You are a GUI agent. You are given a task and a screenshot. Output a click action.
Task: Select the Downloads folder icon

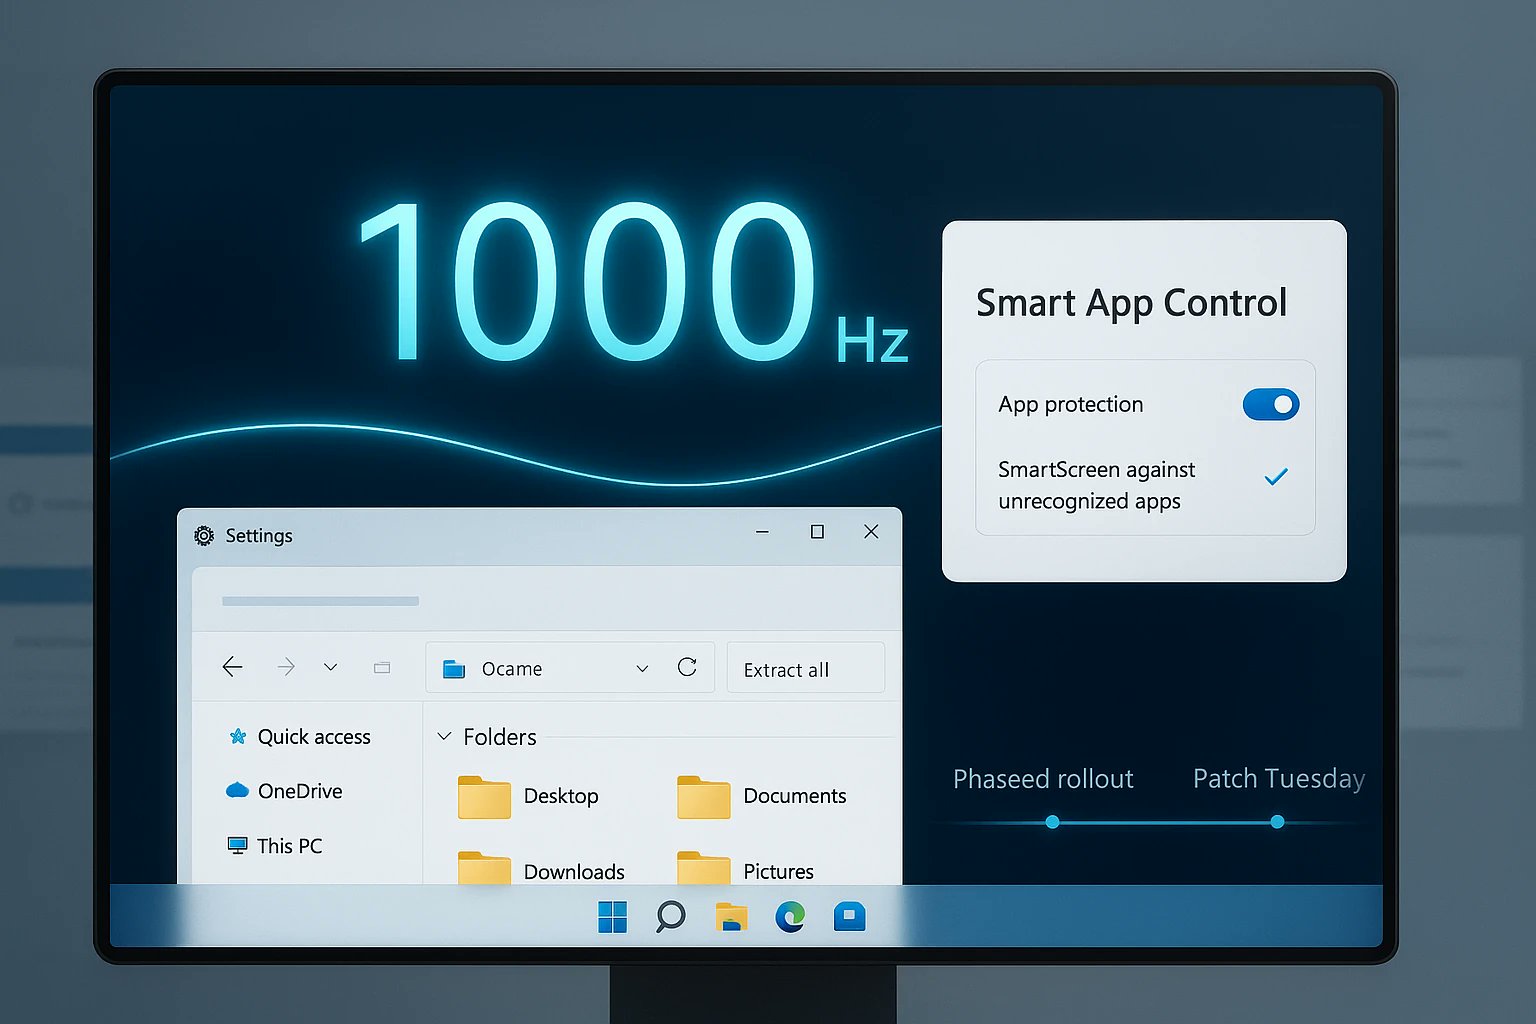[x=484, y=868]
